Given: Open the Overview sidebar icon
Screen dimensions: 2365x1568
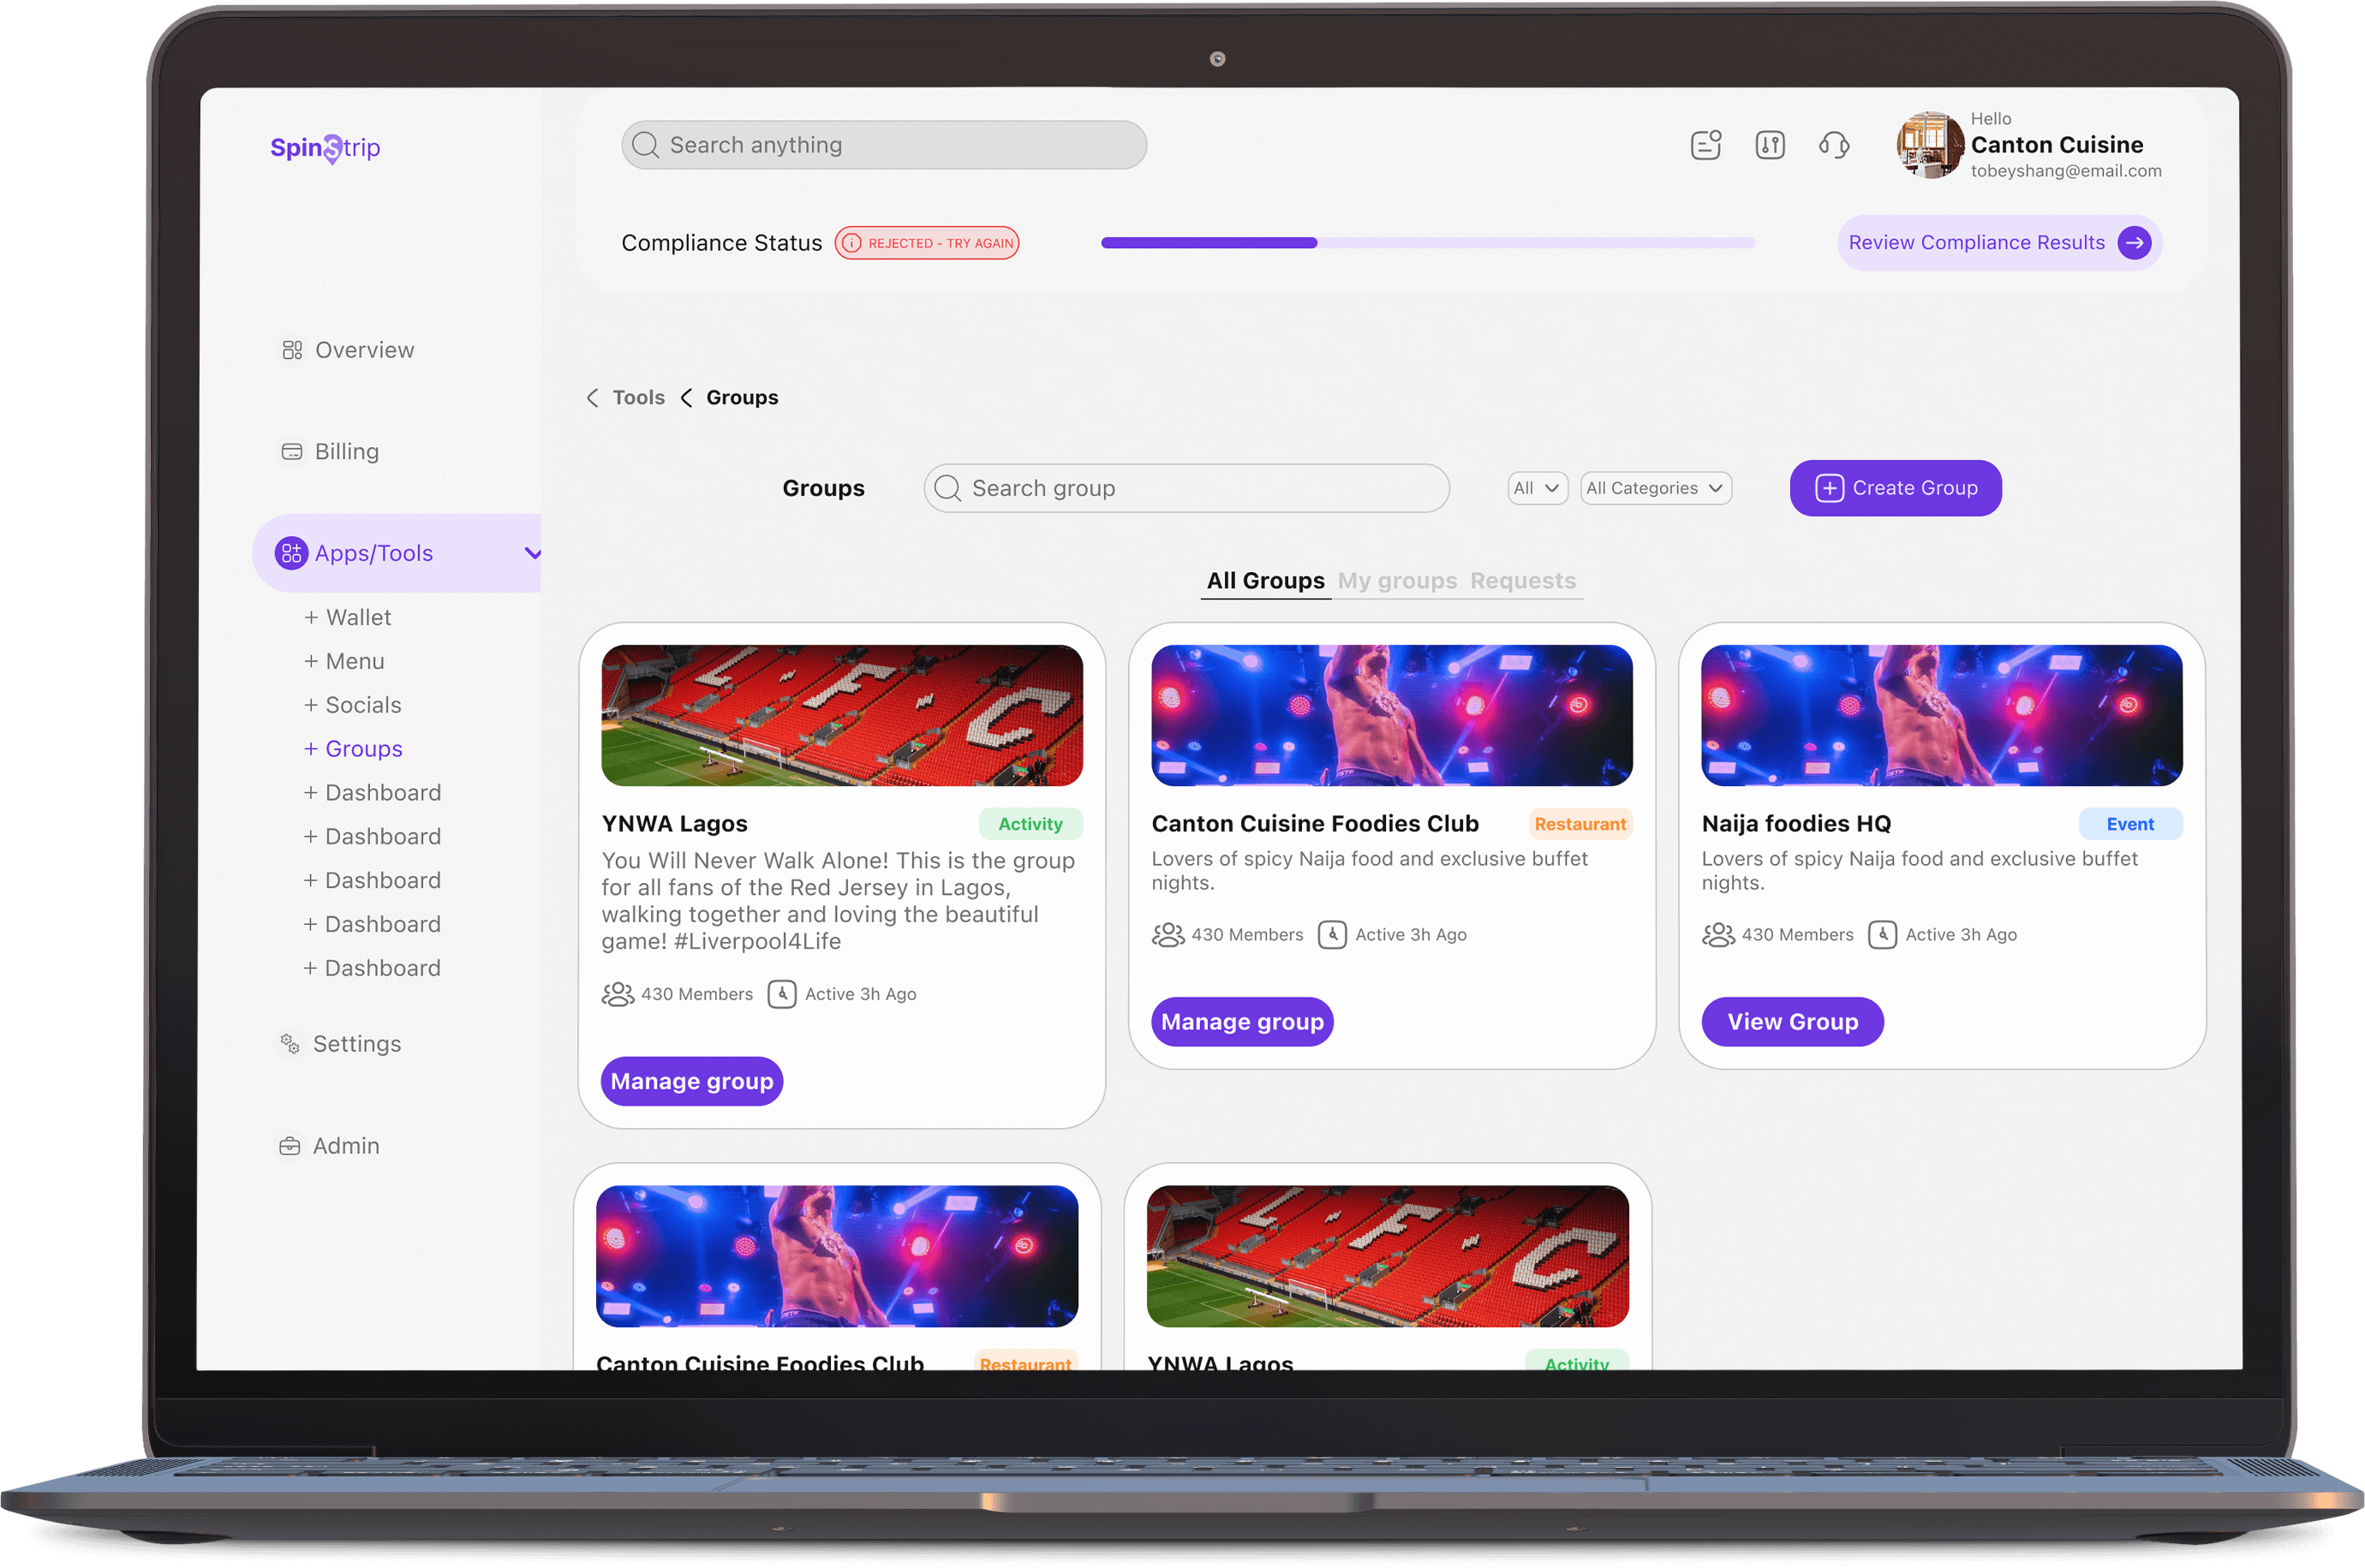Looking at the screenshot, I should coord(292,349).
